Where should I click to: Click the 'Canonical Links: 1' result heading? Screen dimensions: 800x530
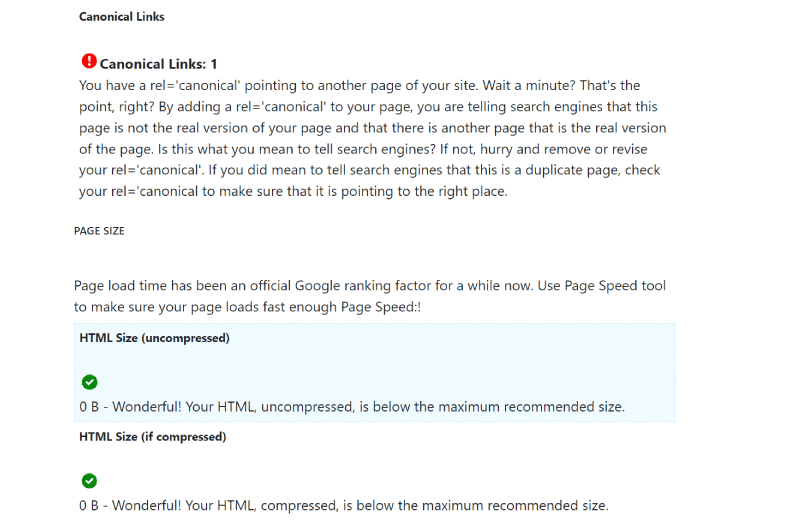(158, 64)
